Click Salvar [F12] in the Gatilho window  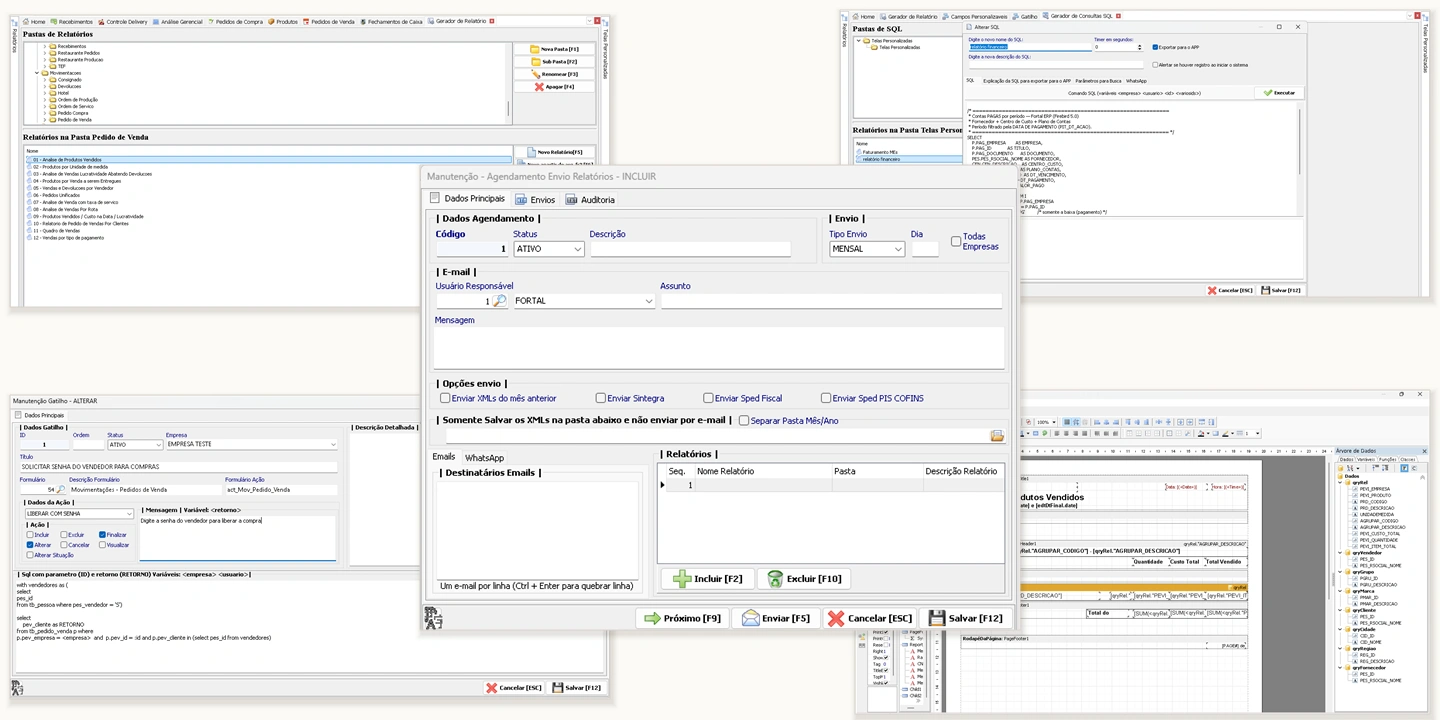577,688
